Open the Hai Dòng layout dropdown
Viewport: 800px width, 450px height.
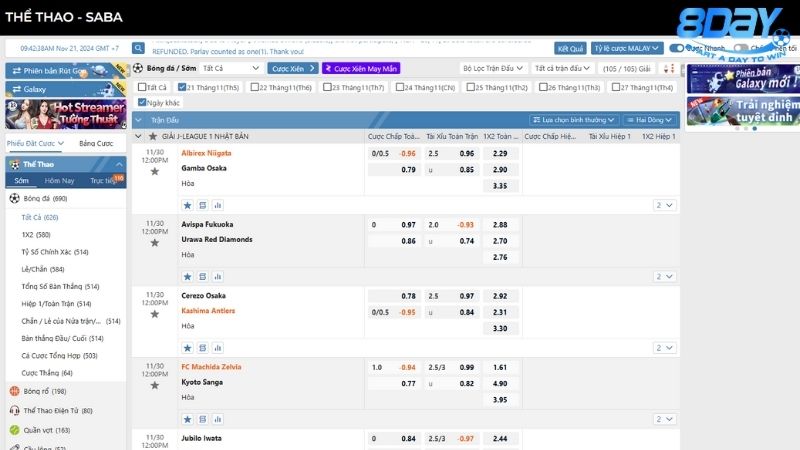pos(650,120)
